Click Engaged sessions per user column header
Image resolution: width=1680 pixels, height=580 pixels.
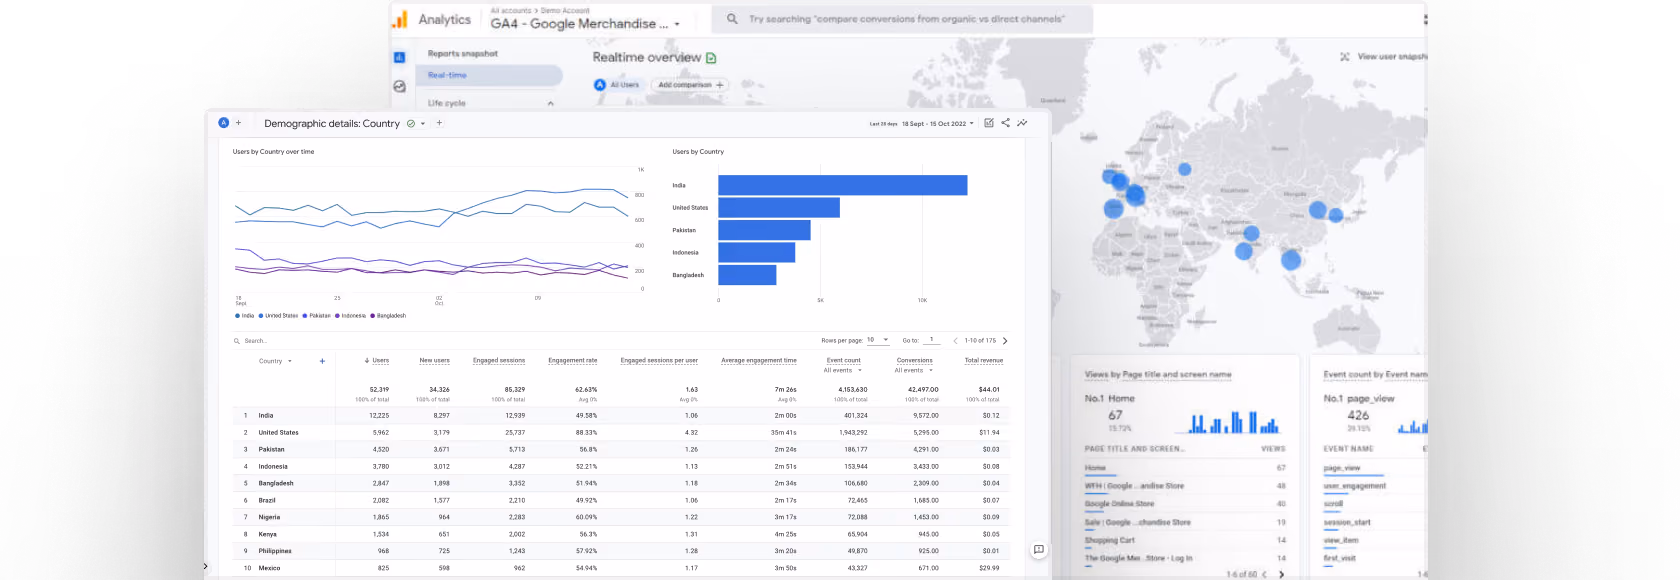click(x=659, y=360)
